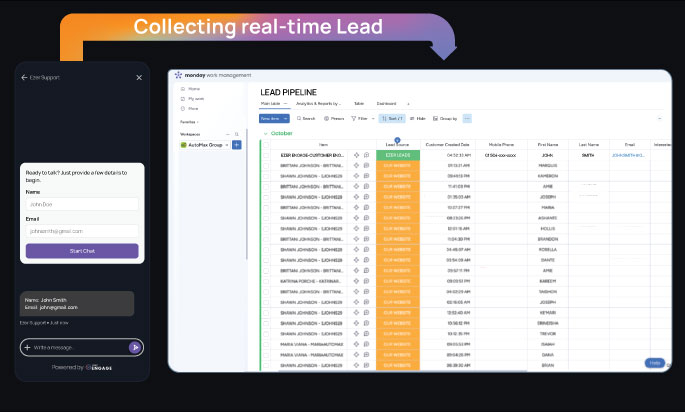This screenshot has width=685, height=412.
Task: Check the KATRINA PORCHE row checkbox
Action: point(266,281)
